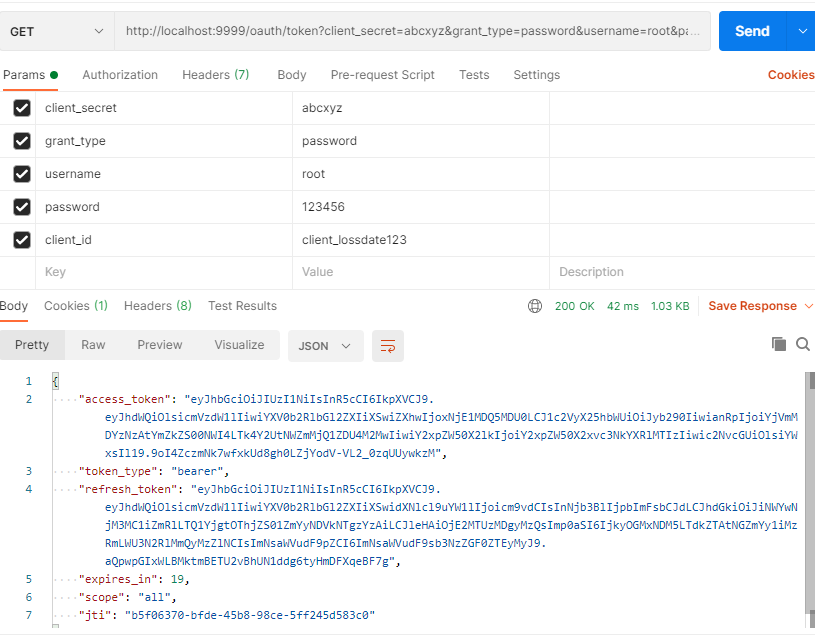Image resolution: width=815 pixels, height=636 pixels.
Task: Click the client_id key cell
Action: [164, 240]
